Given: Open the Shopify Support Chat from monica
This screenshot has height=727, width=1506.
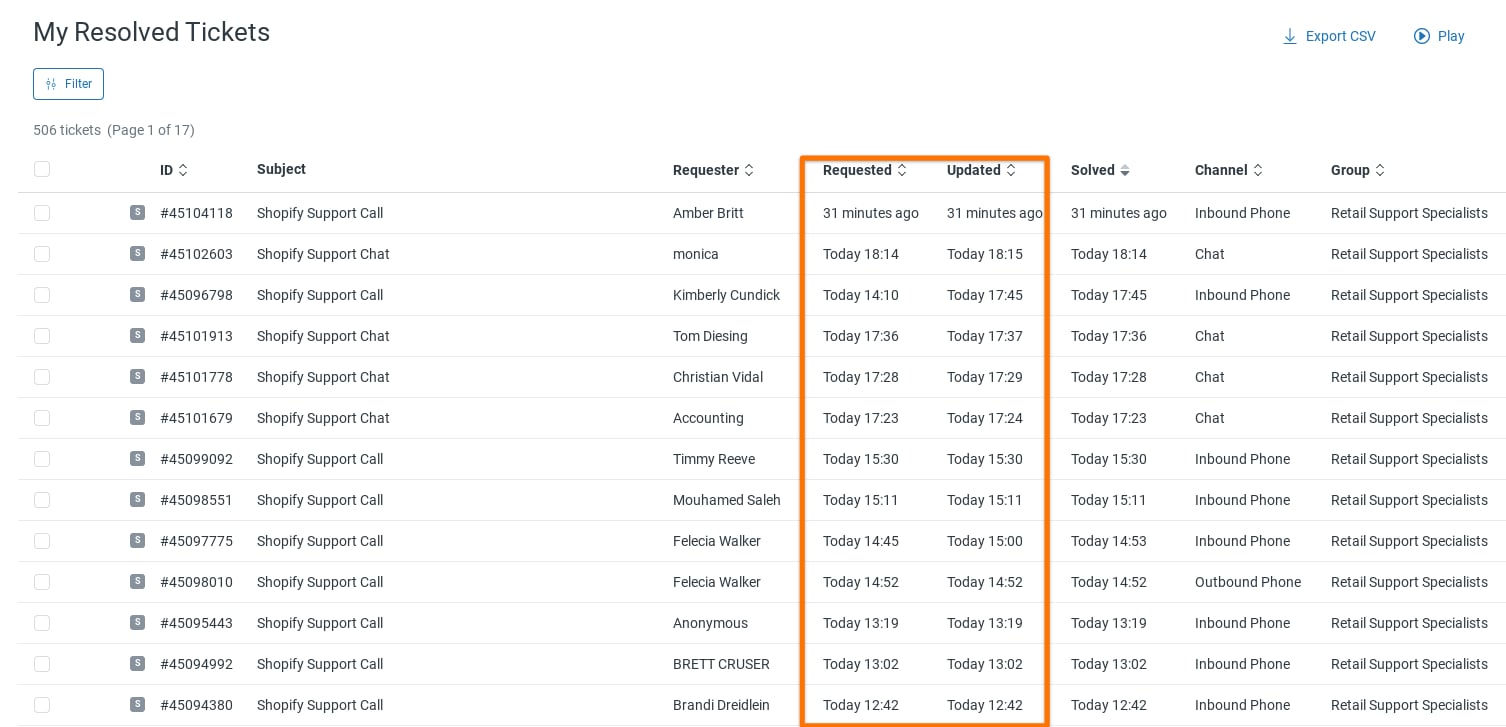Looking at the screenshot, I should 323,254.
